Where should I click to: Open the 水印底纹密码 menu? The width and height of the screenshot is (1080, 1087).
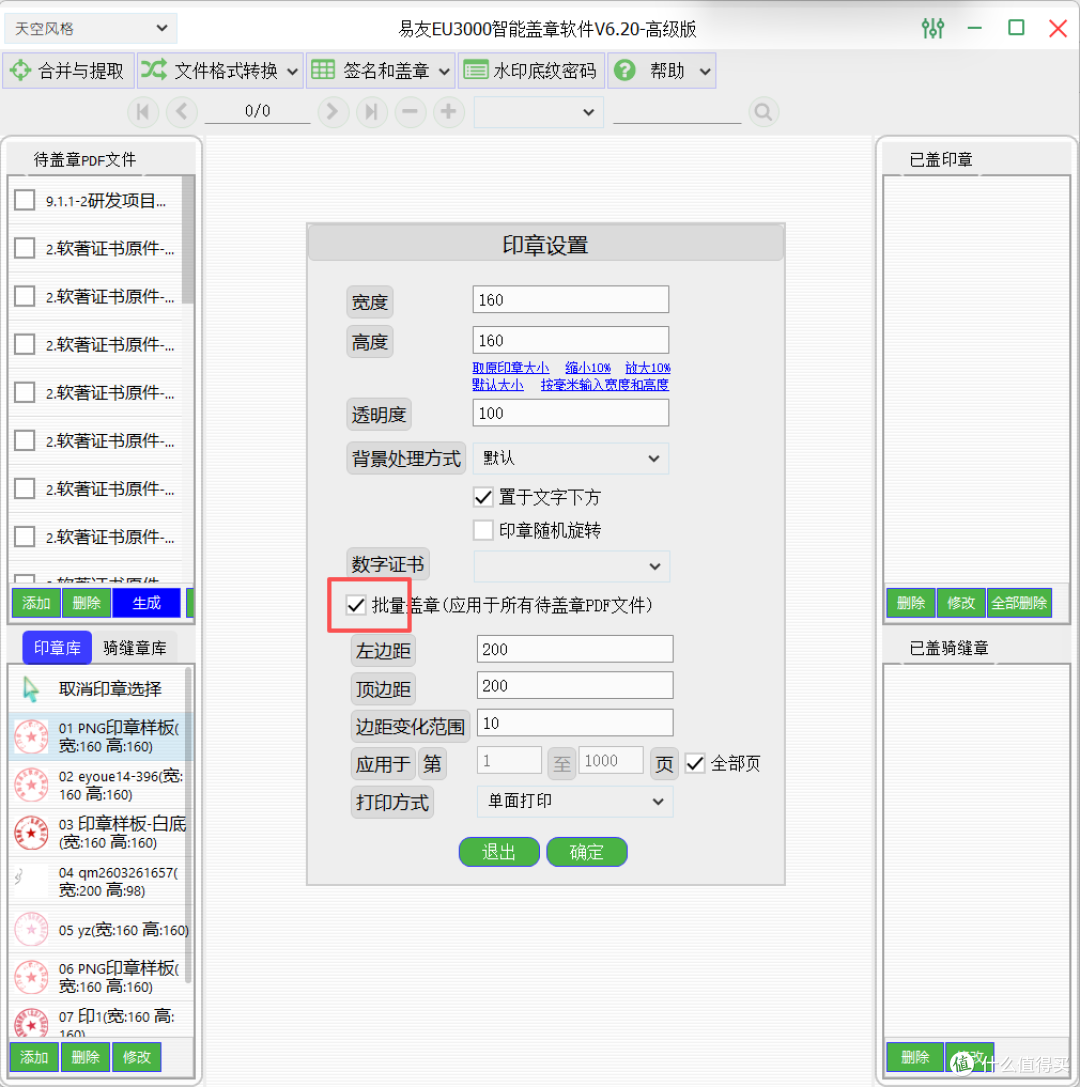531,71
